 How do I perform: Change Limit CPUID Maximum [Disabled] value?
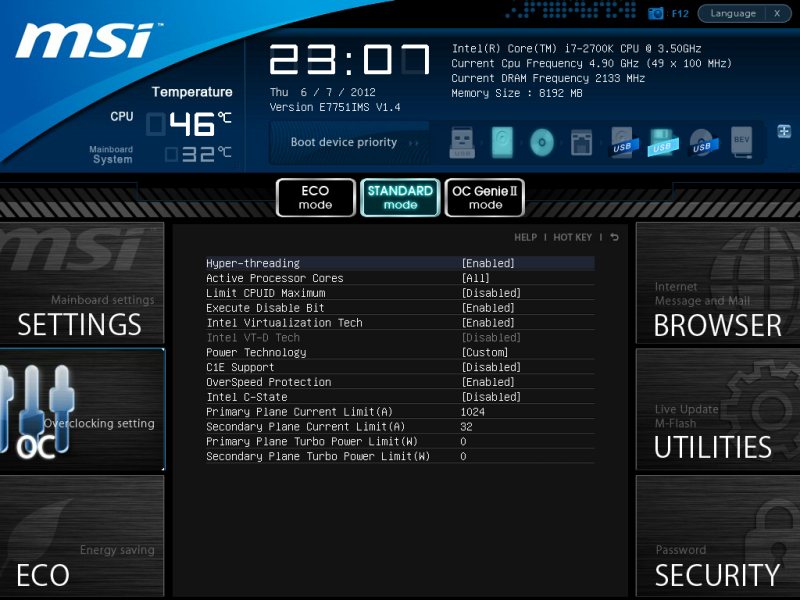click(491, 293)
